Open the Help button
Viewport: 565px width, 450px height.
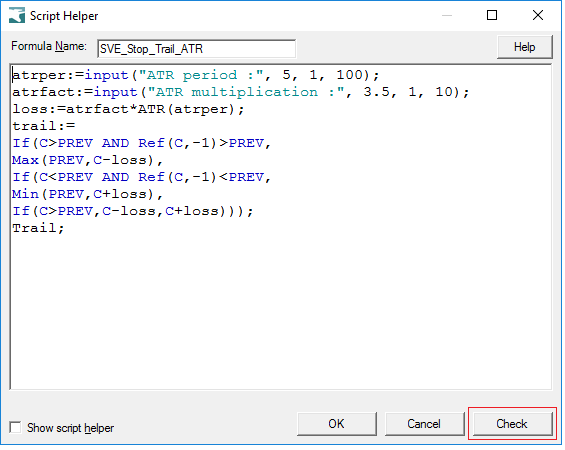tap(524, 47)
